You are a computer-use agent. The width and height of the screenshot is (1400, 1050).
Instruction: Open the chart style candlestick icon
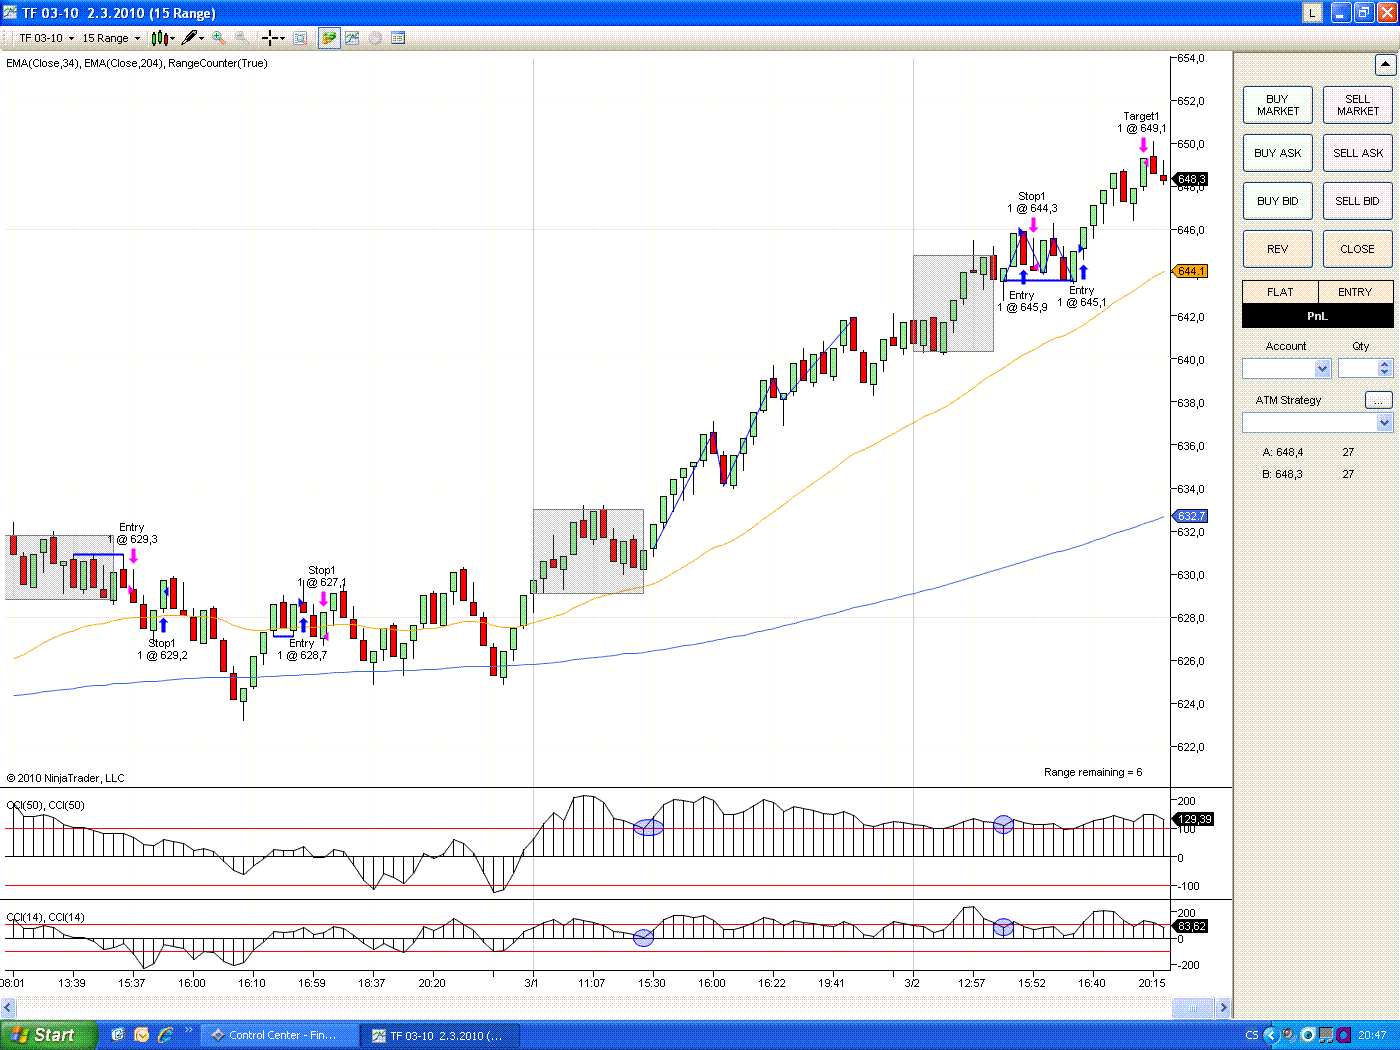click(x=159, y=38)
